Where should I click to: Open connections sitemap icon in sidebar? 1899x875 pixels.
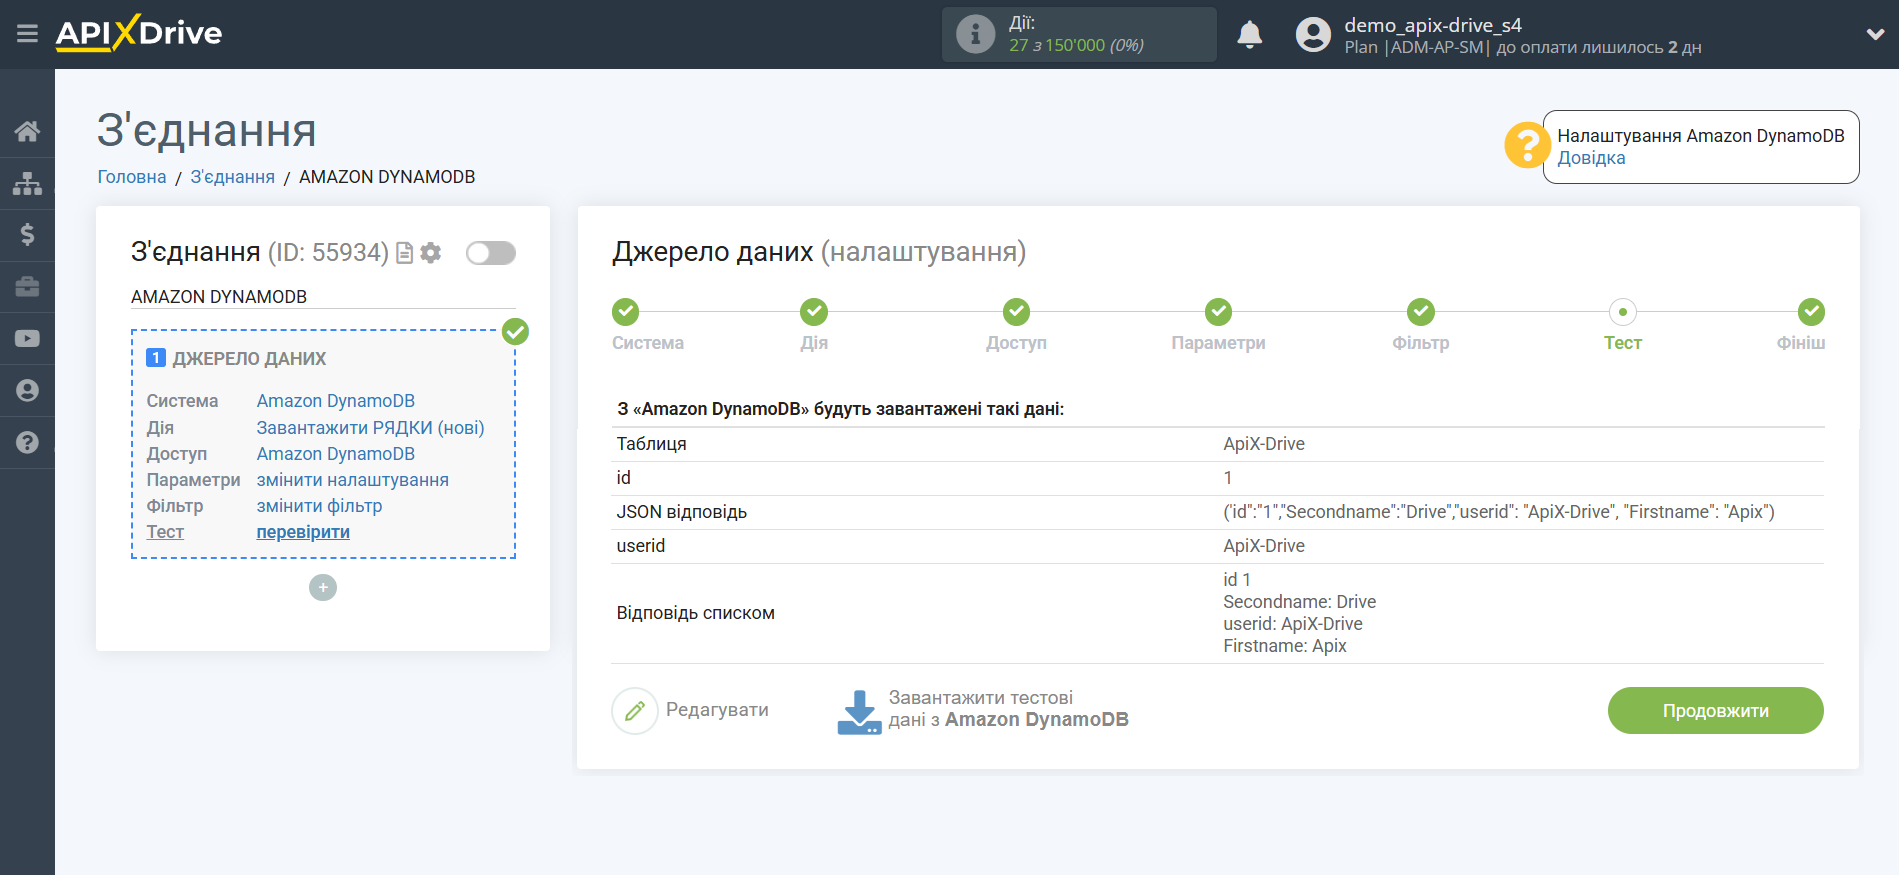pos(27,183)
